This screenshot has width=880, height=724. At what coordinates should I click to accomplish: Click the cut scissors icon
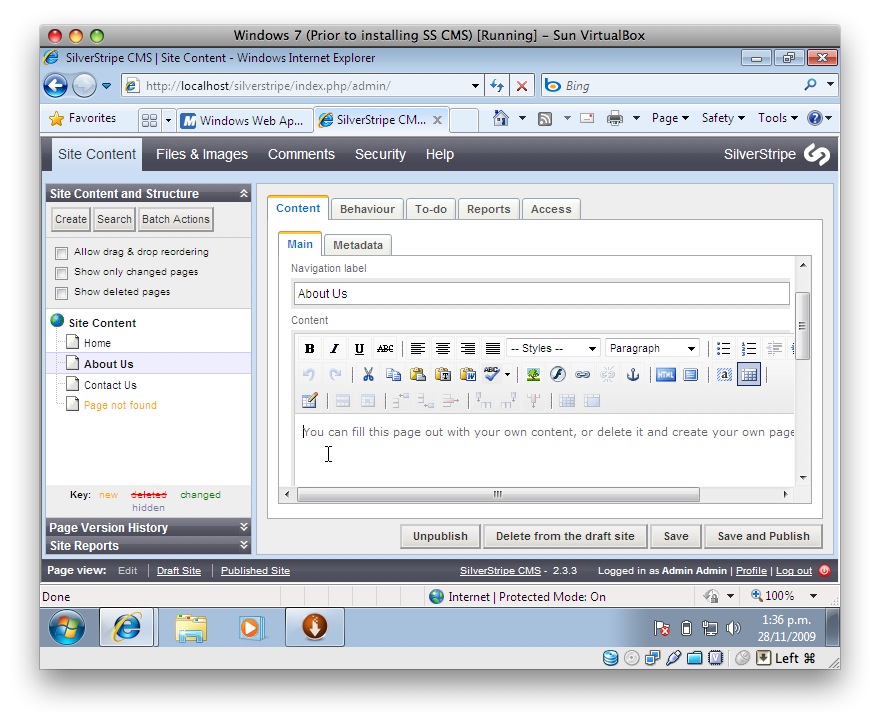point(368,375)
